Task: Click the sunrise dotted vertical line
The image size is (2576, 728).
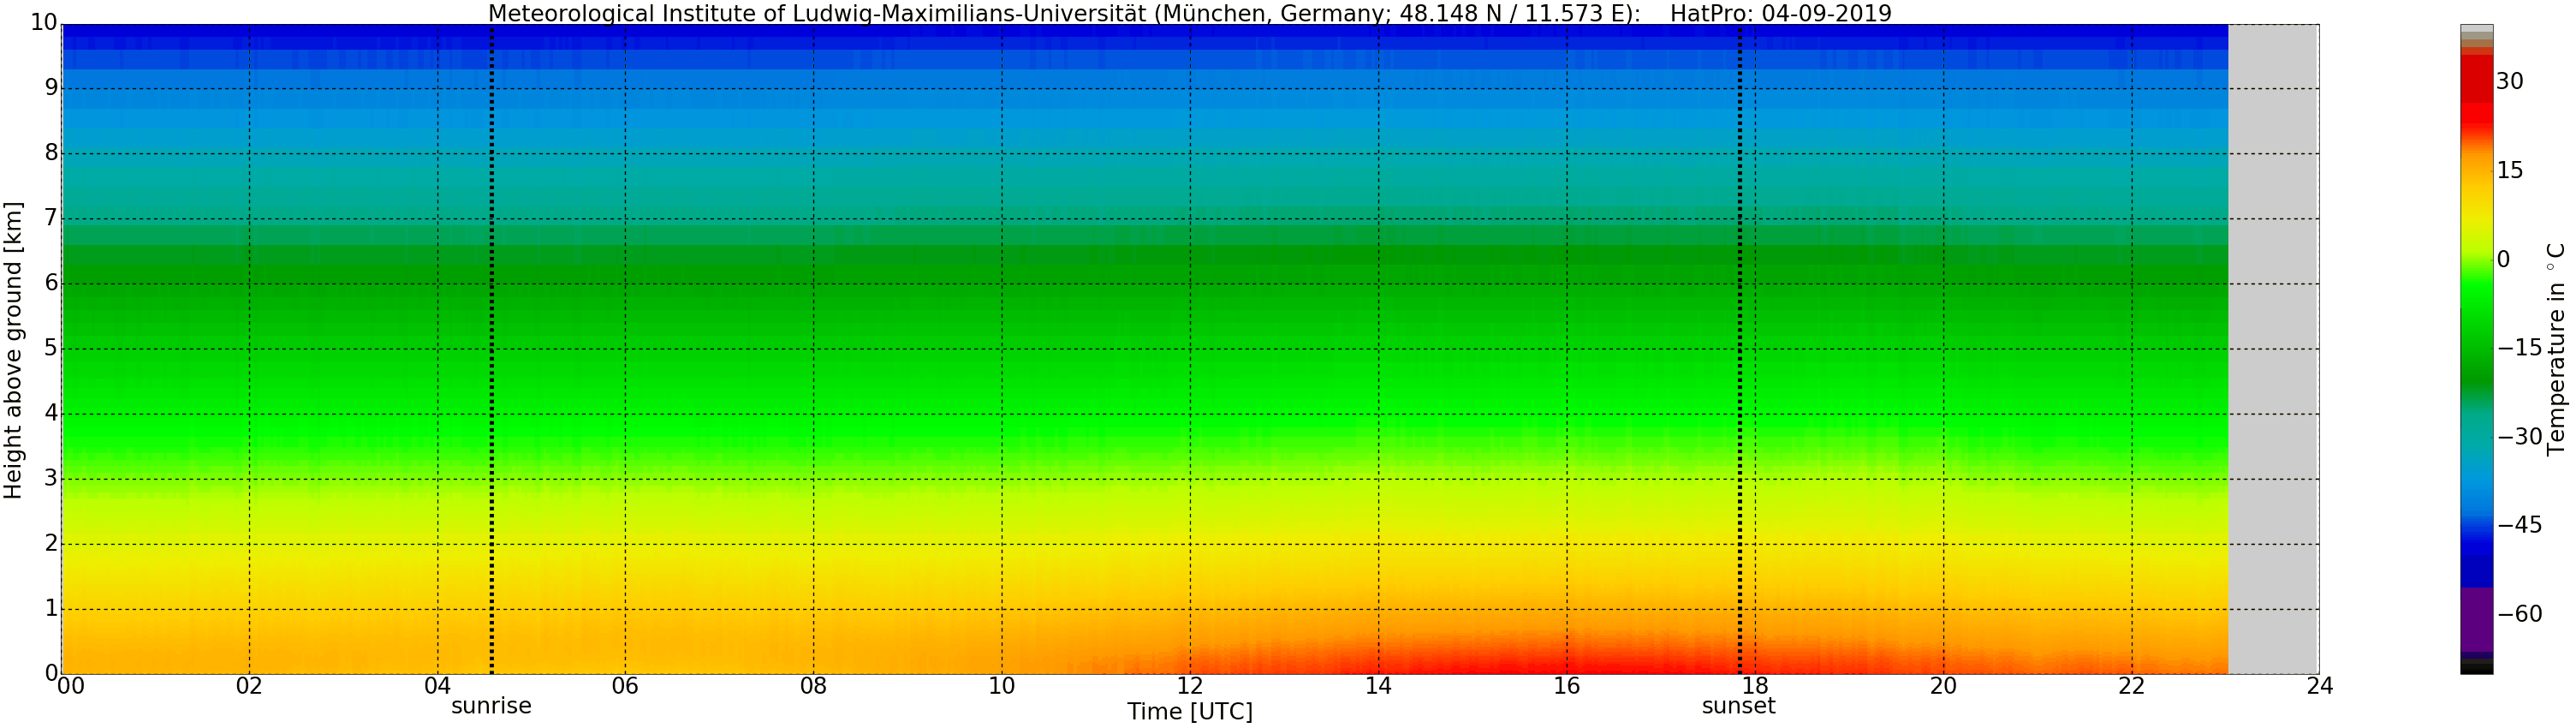Action: point(491,350)
